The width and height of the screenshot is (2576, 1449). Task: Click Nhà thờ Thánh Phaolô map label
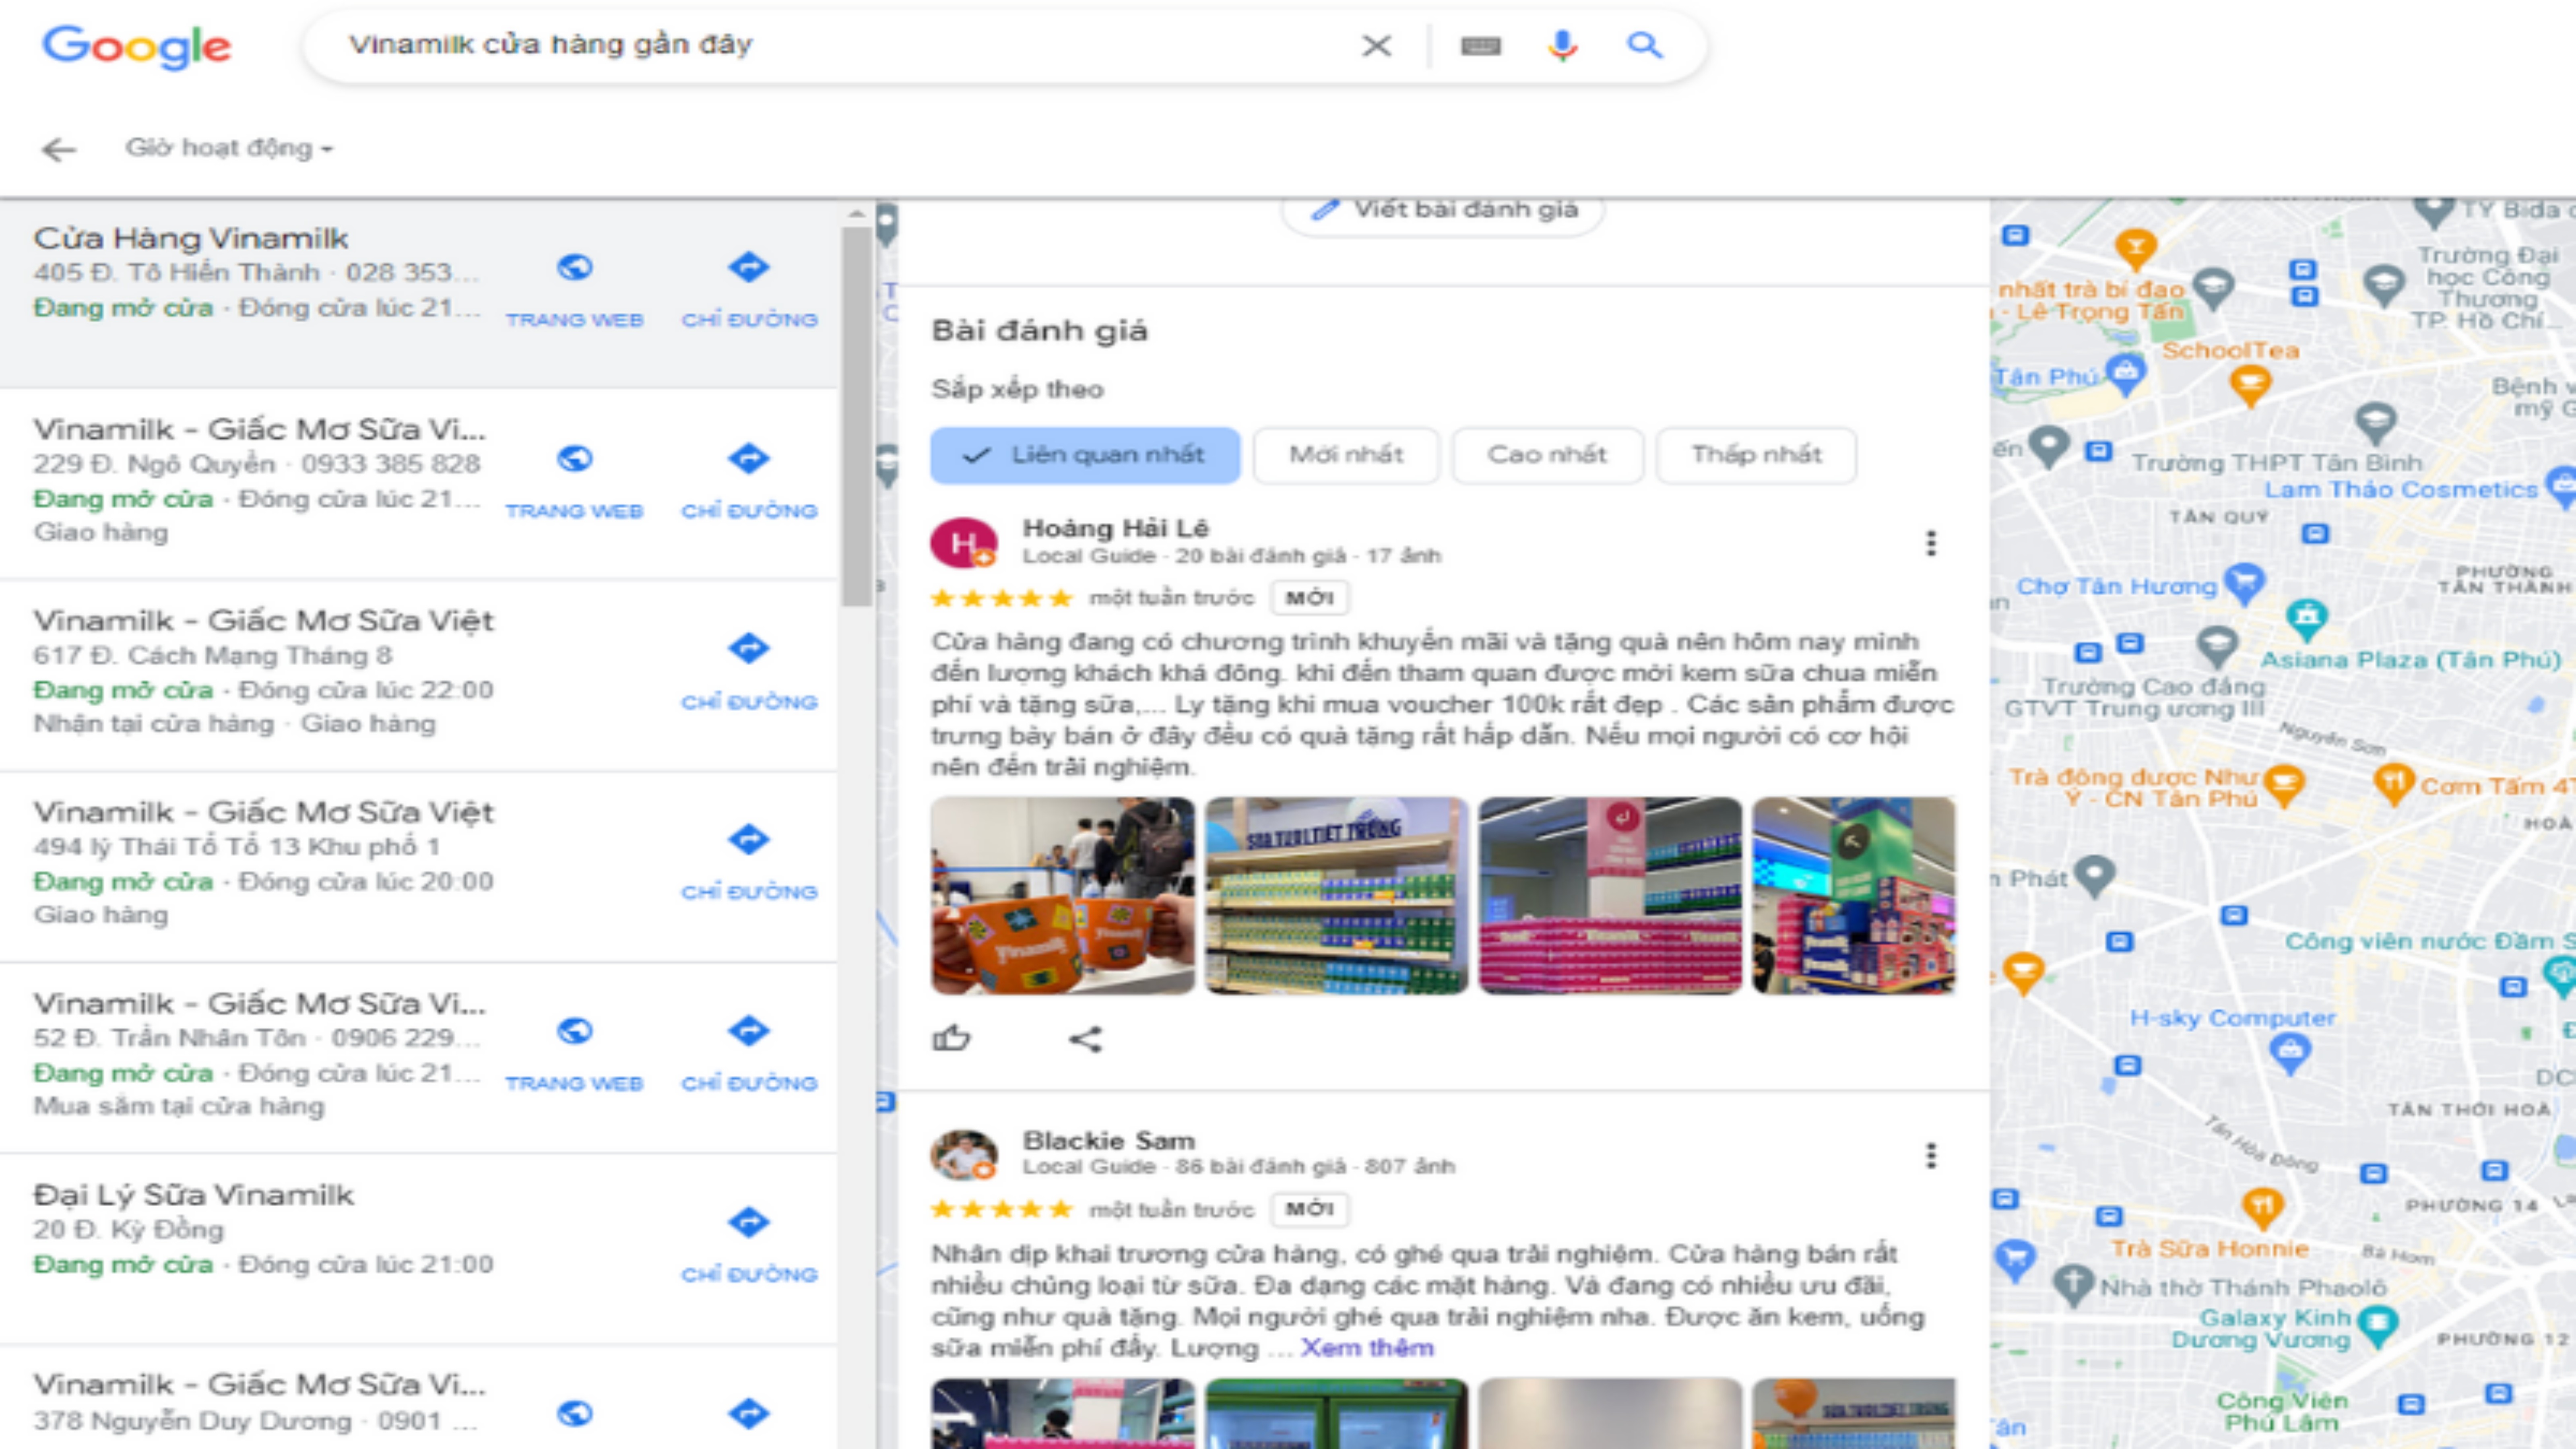[2243, 1288]
